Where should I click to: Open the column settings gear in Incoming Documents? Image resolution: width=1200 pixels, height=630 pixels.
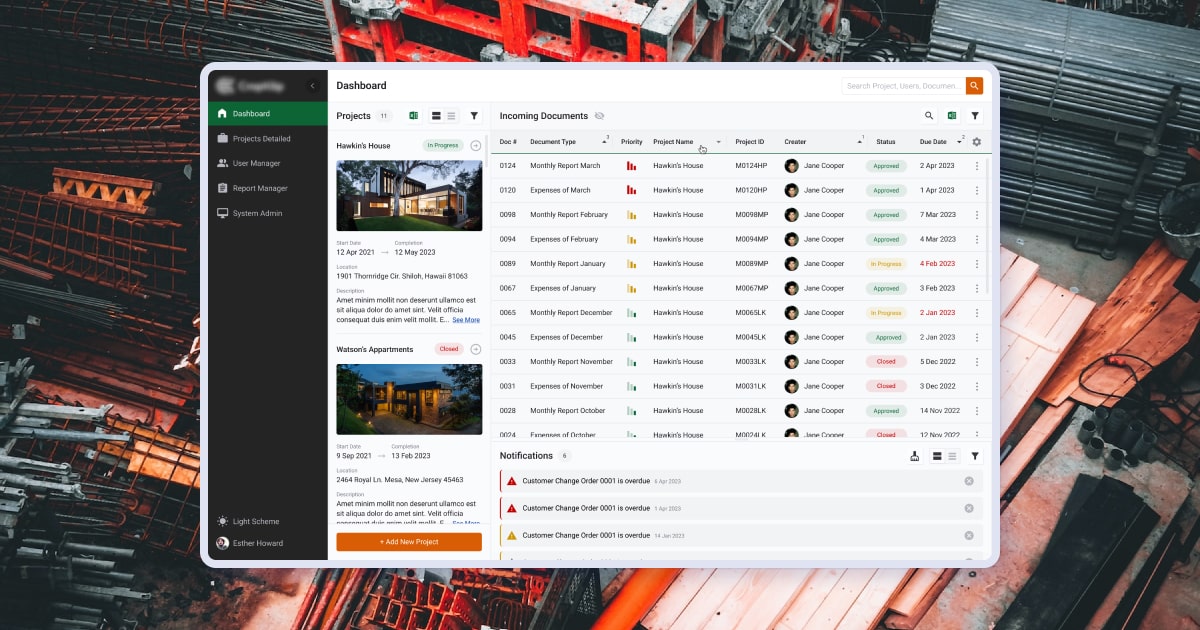[x=976, y=142]
